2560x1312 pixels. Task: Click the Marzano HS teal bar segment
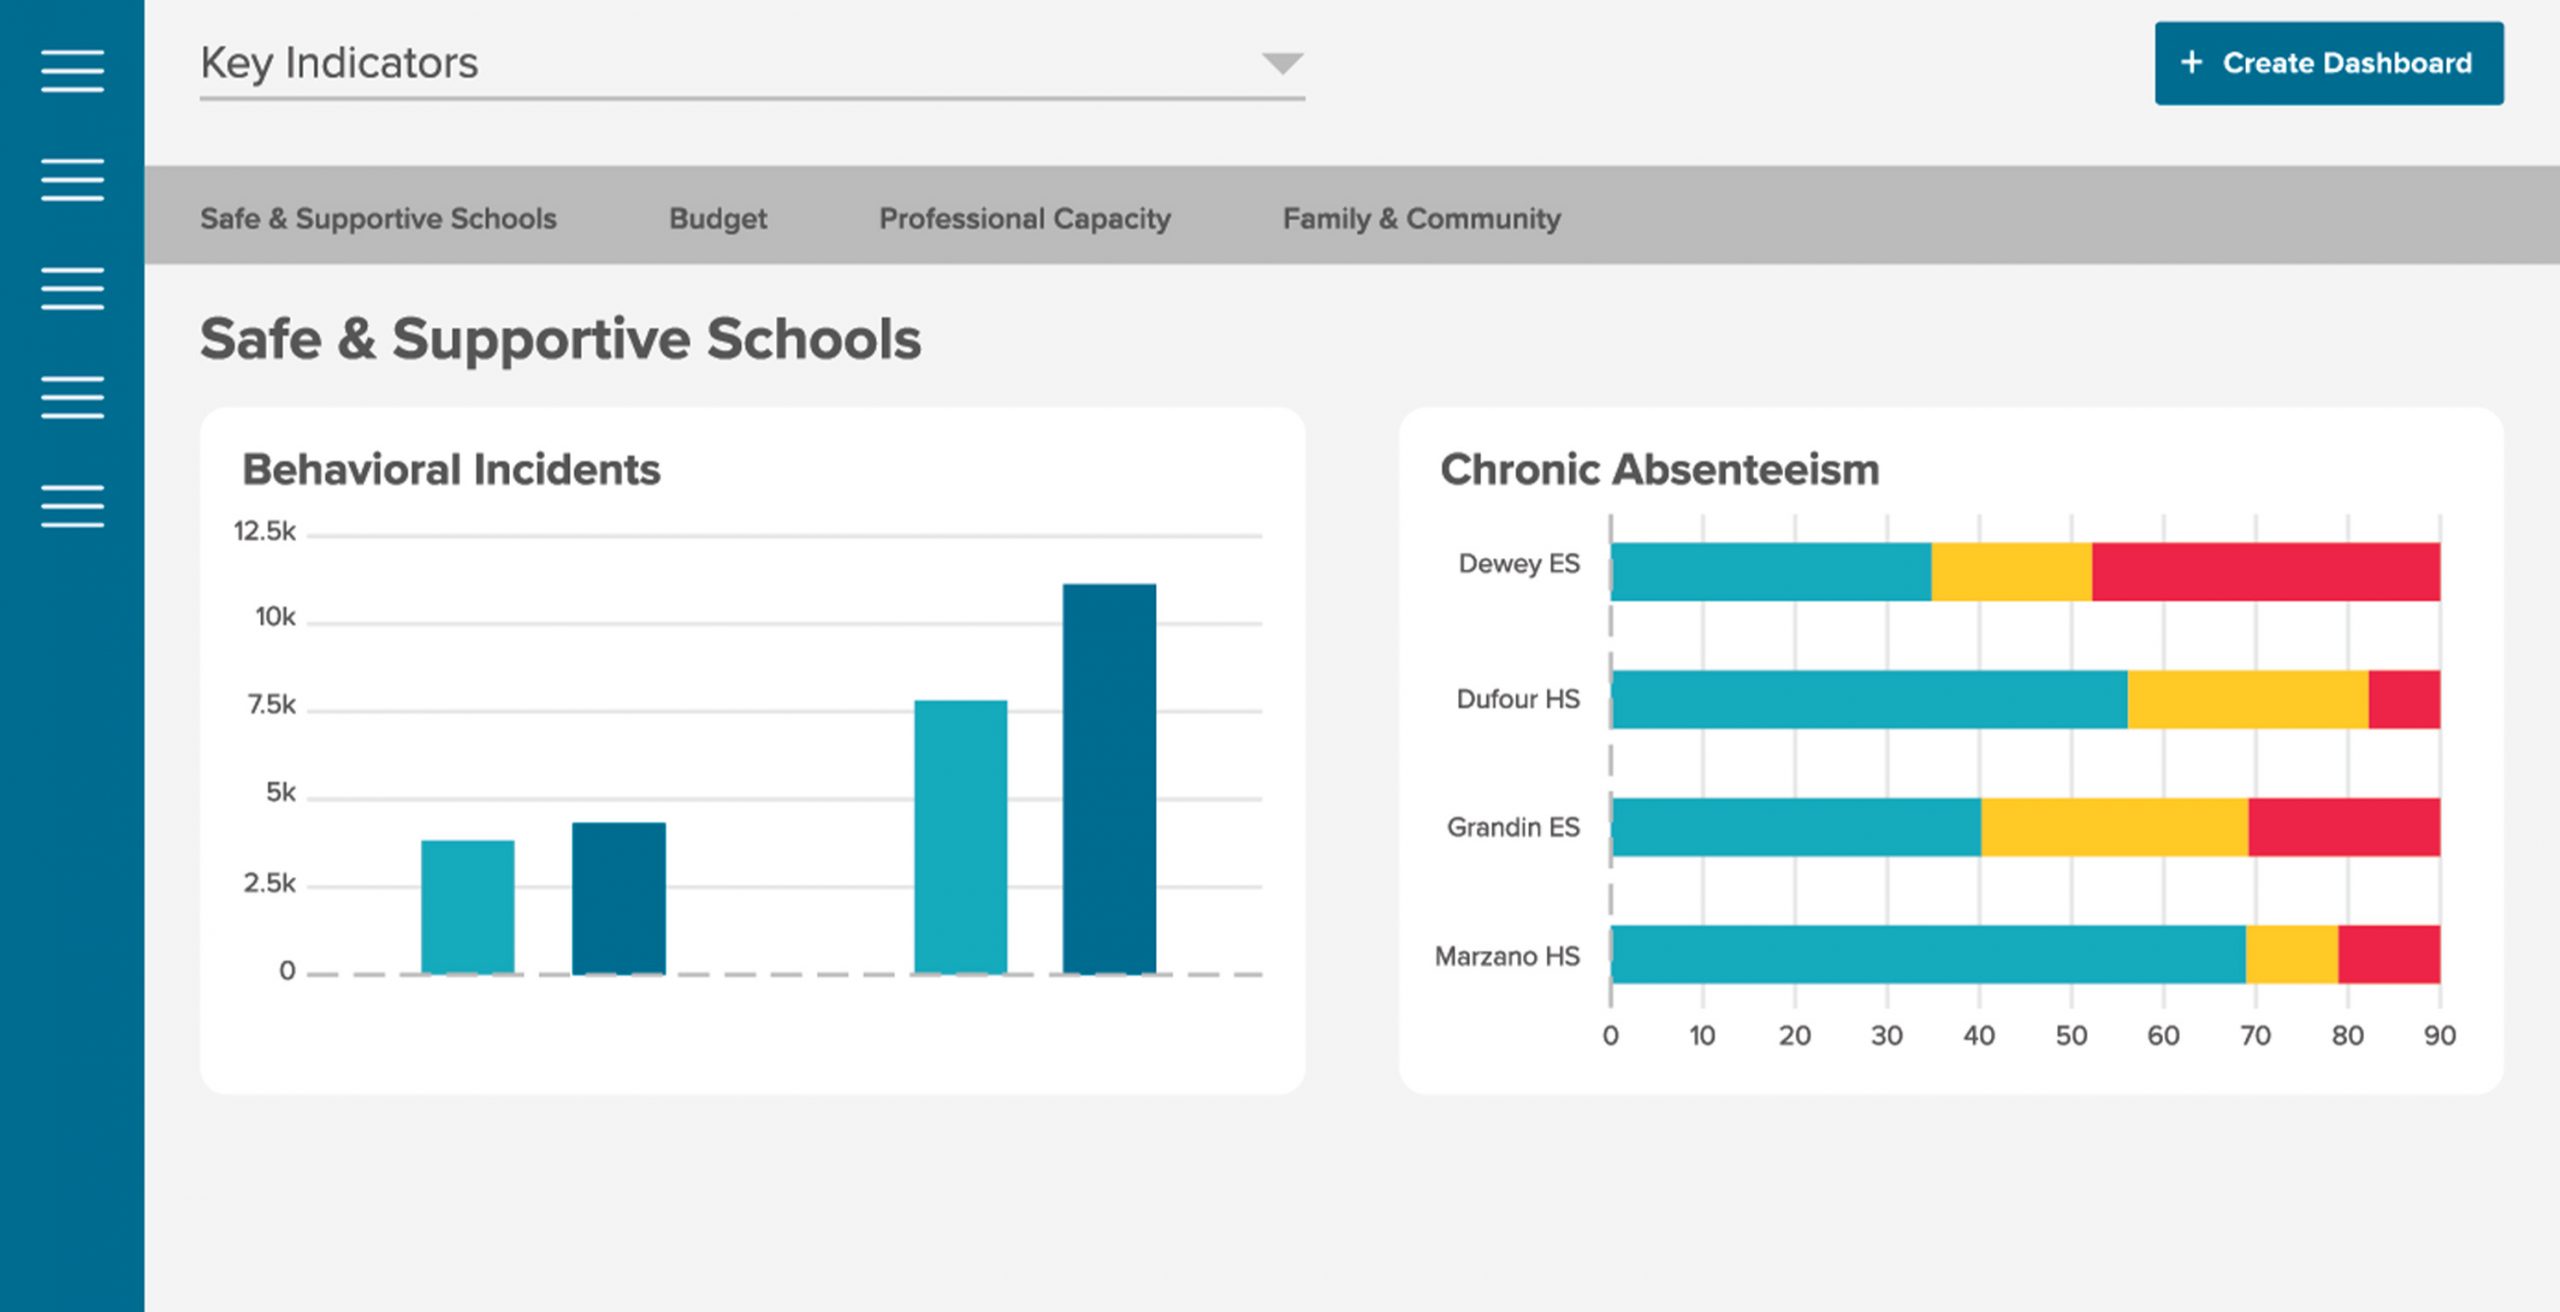1929,954
